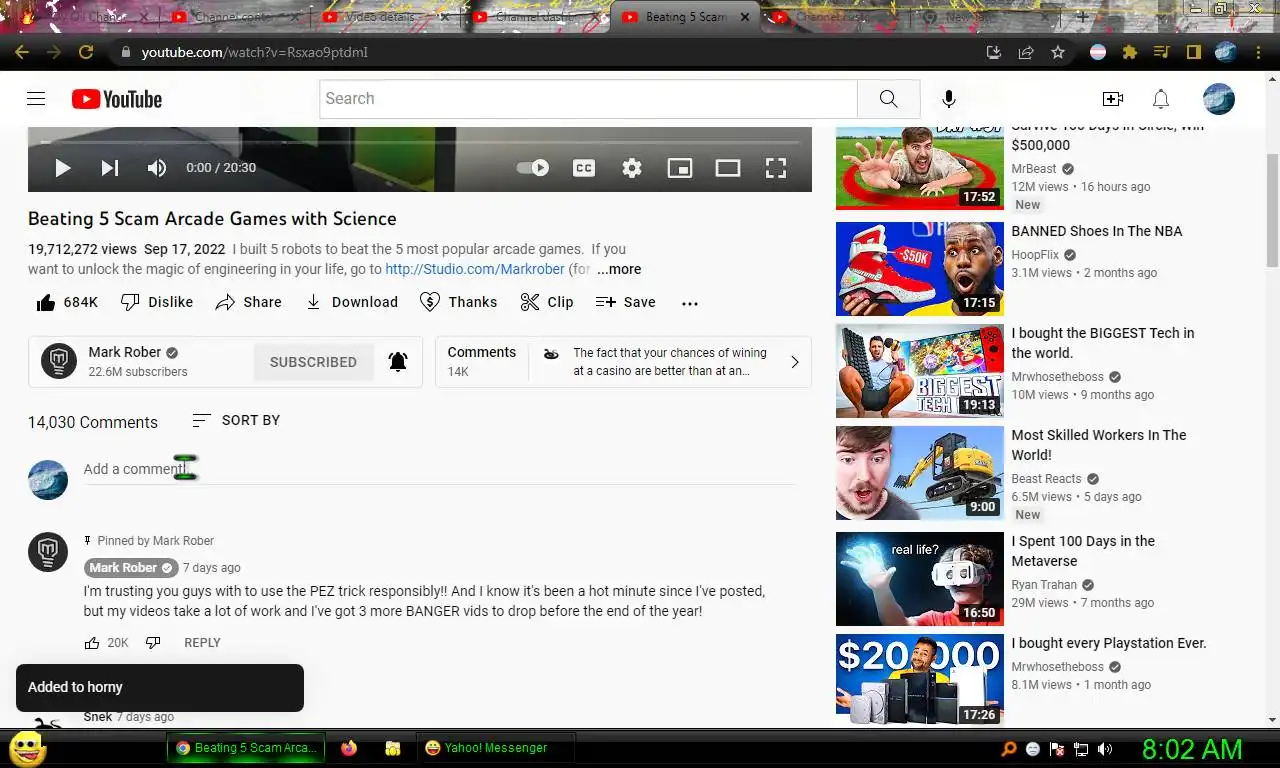Like the video with 684K likes
The image size is (1280, 768).
tap(66, 302)
